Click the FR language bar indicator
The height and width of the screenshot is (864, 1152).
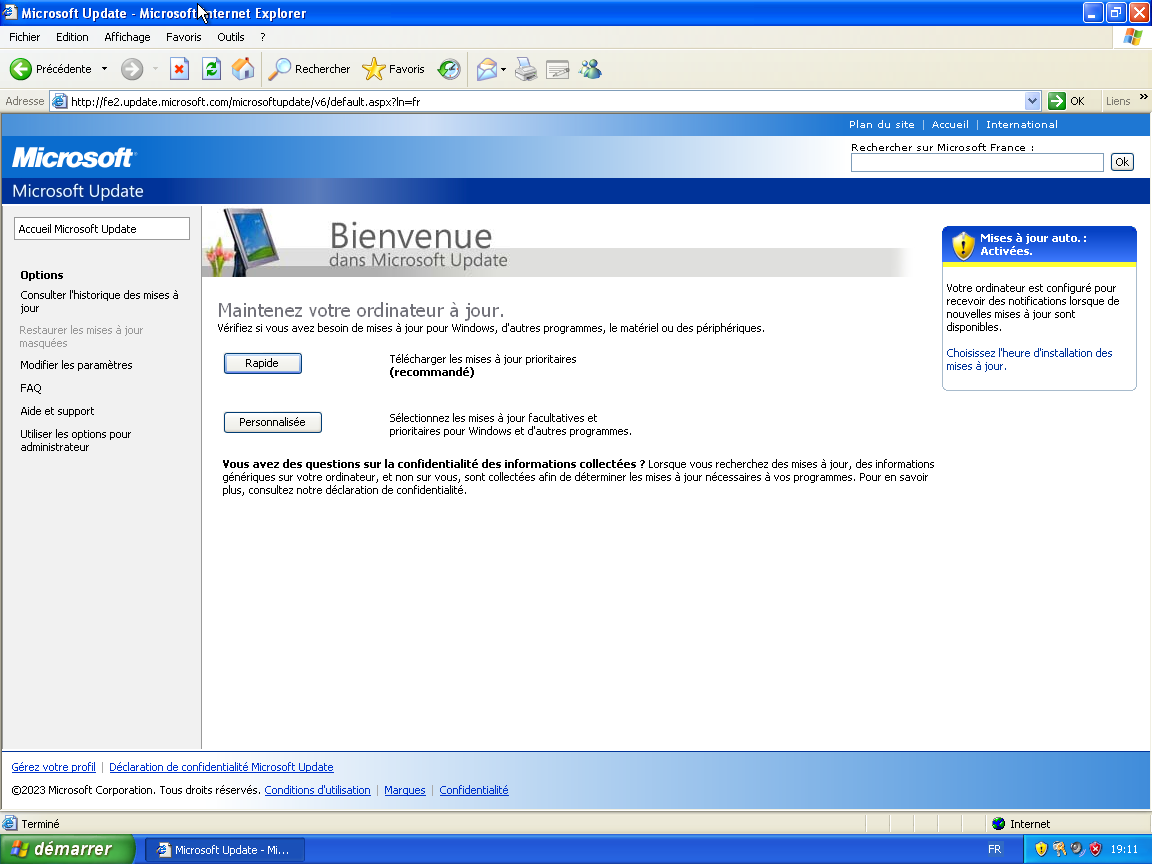[x=994, y=849]
